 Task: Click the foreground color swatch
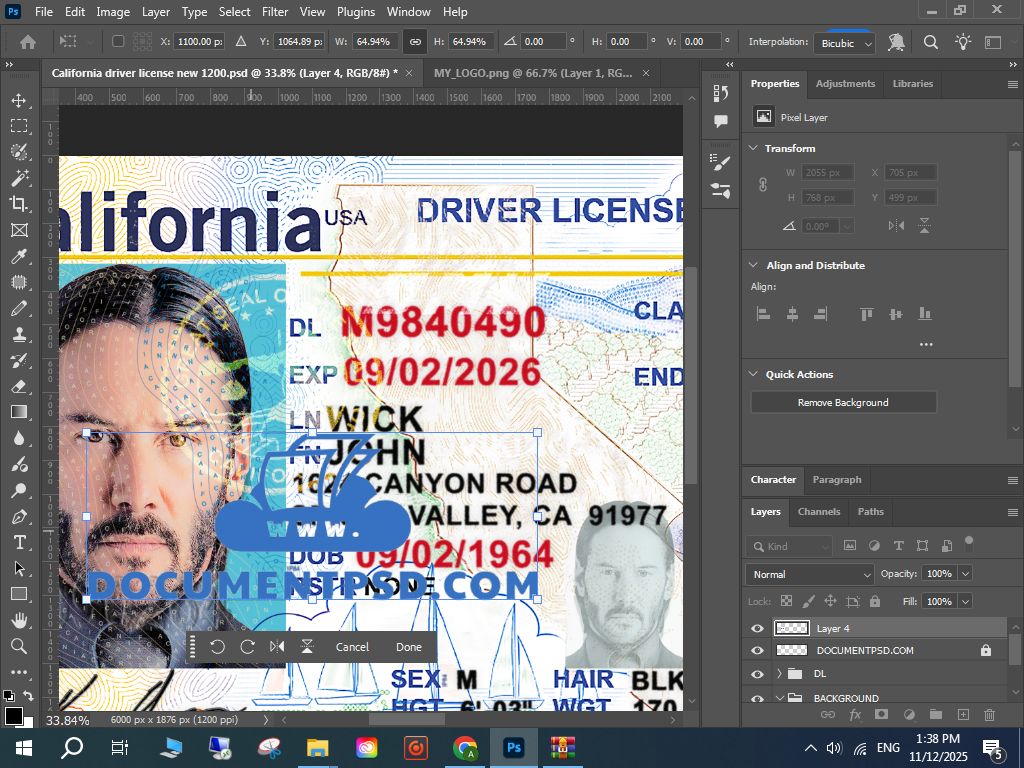click(x=13, y=715)
